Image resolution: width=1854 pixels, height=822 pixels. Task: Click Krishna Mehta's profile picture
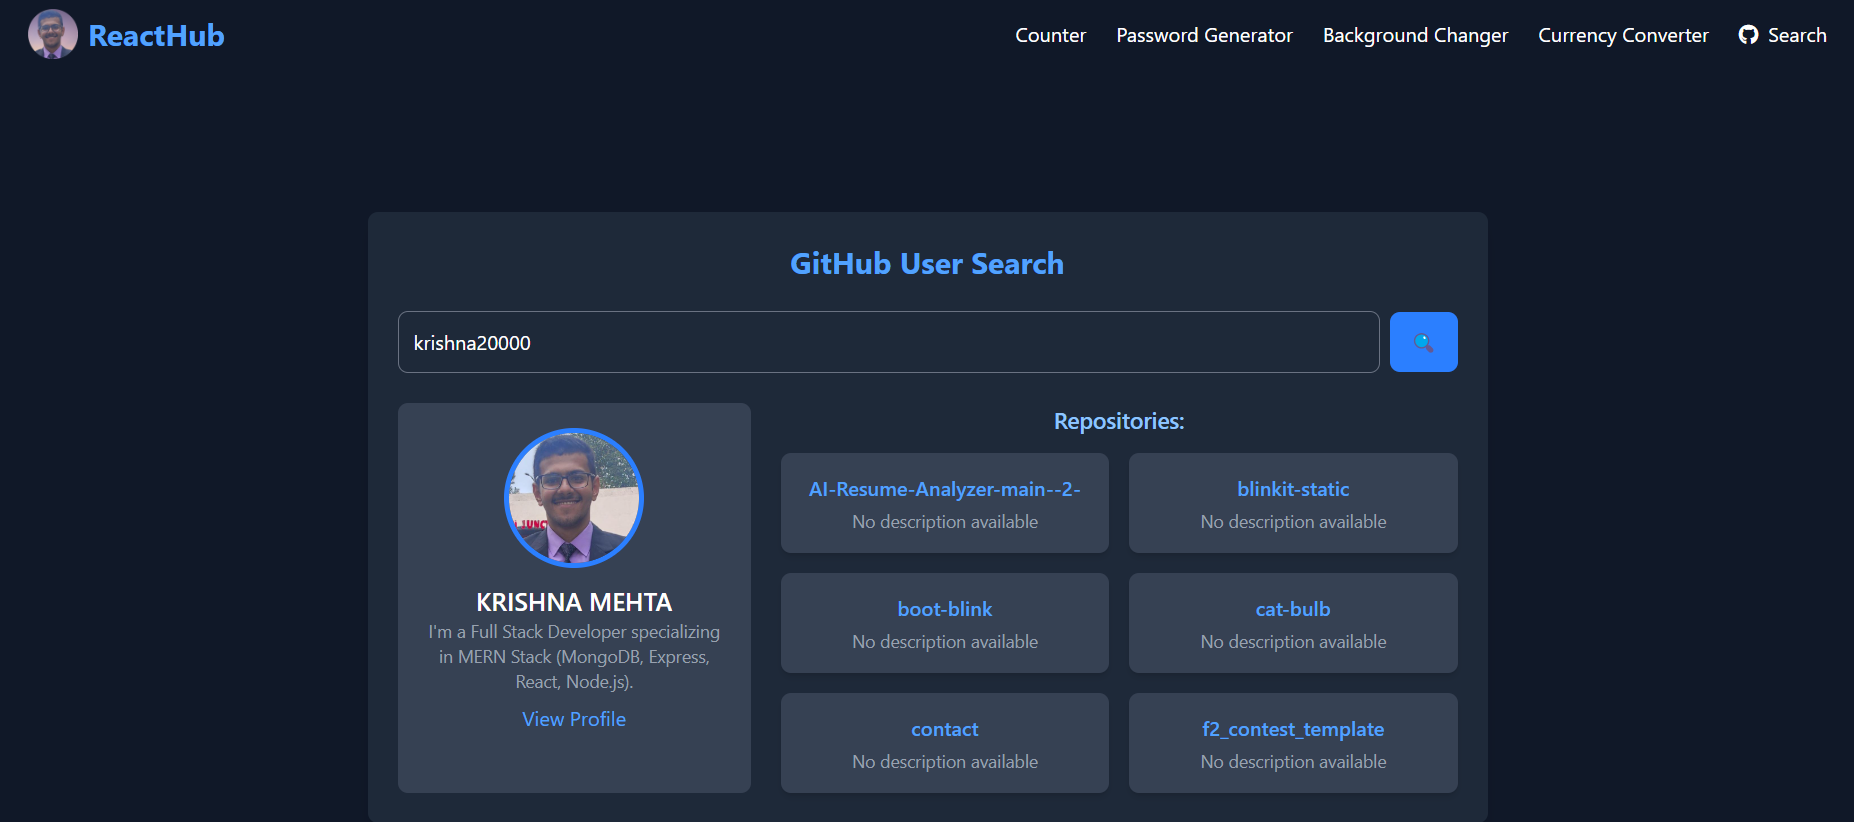pos(574,497)
